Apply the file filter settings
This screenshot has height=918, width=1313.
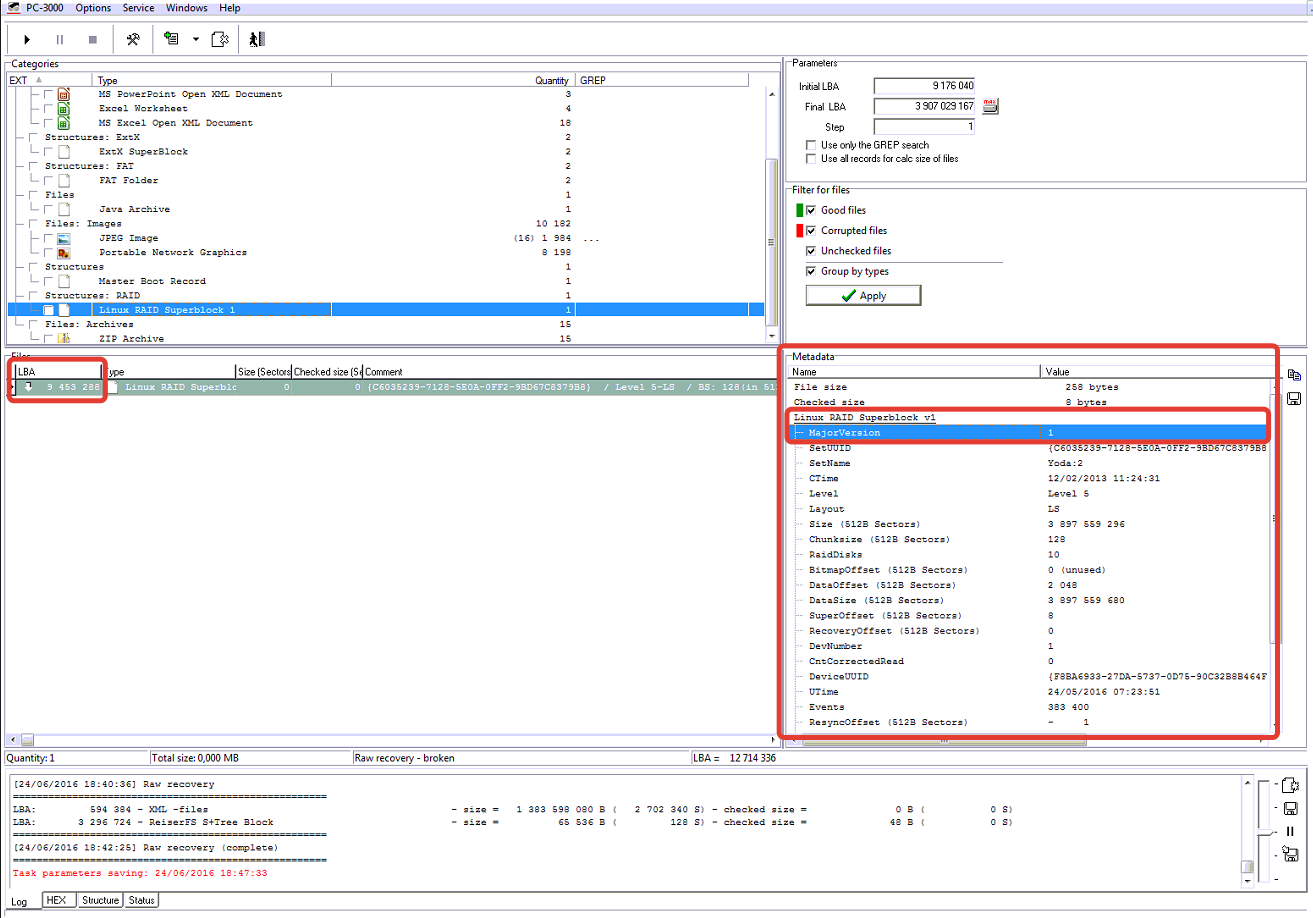863,296
